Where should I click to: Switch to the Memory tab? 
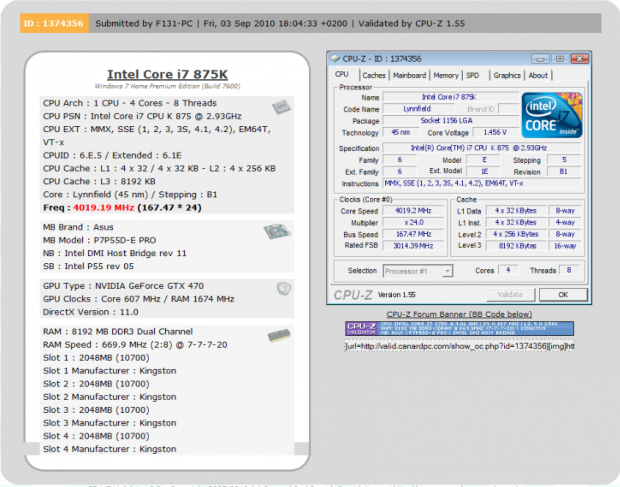446,75
